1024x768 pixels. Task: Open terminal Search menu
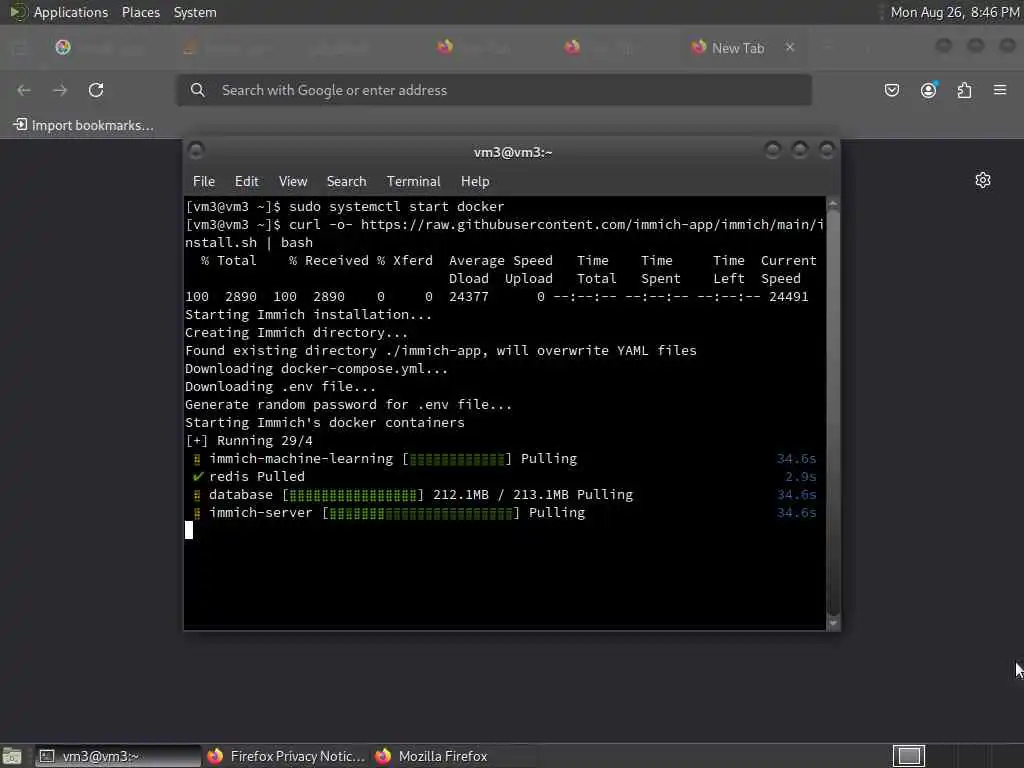pyautogui.click(x=346, y=181)
